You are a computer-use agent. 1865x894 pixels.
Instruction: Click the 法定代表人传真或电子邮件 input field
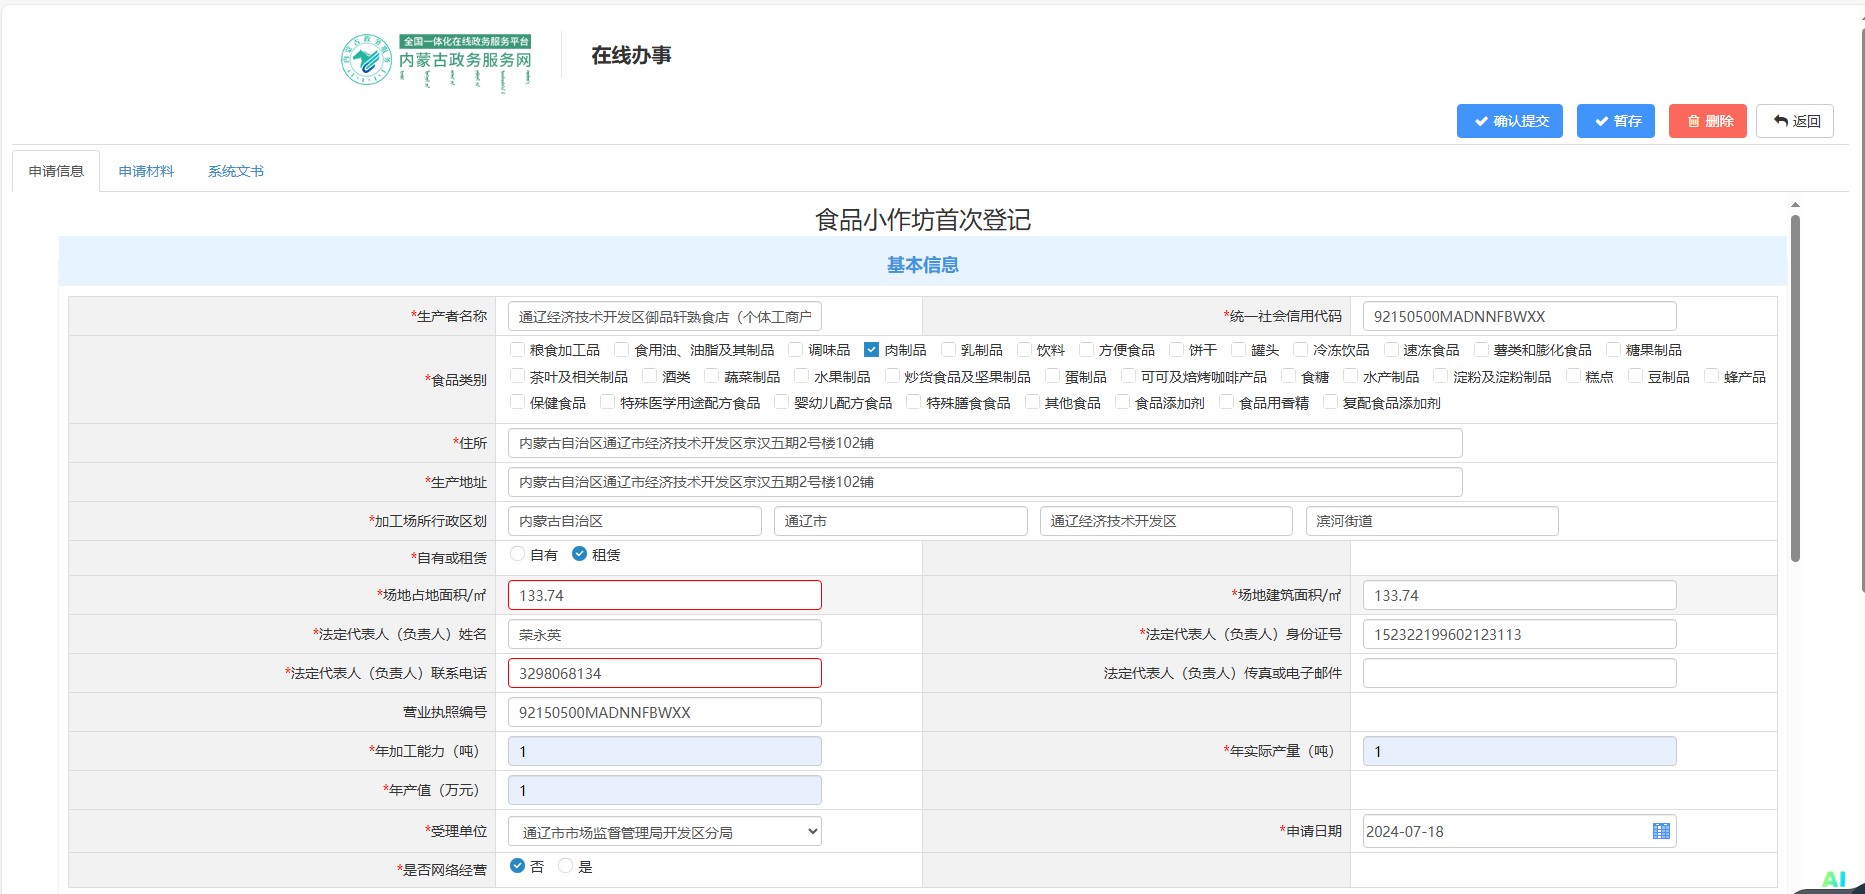click(1518, 673)
